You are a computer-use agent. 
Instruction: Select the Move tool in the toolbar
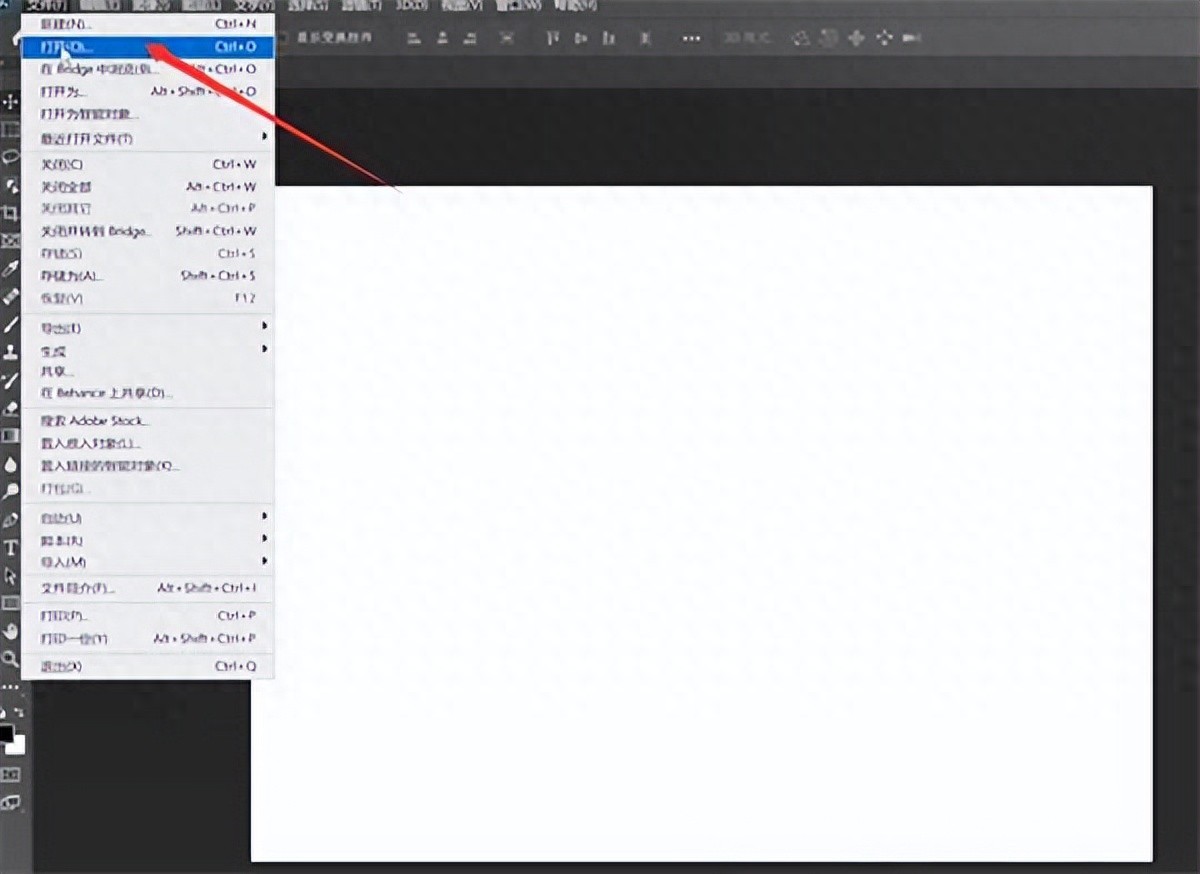tap(11, 103)
